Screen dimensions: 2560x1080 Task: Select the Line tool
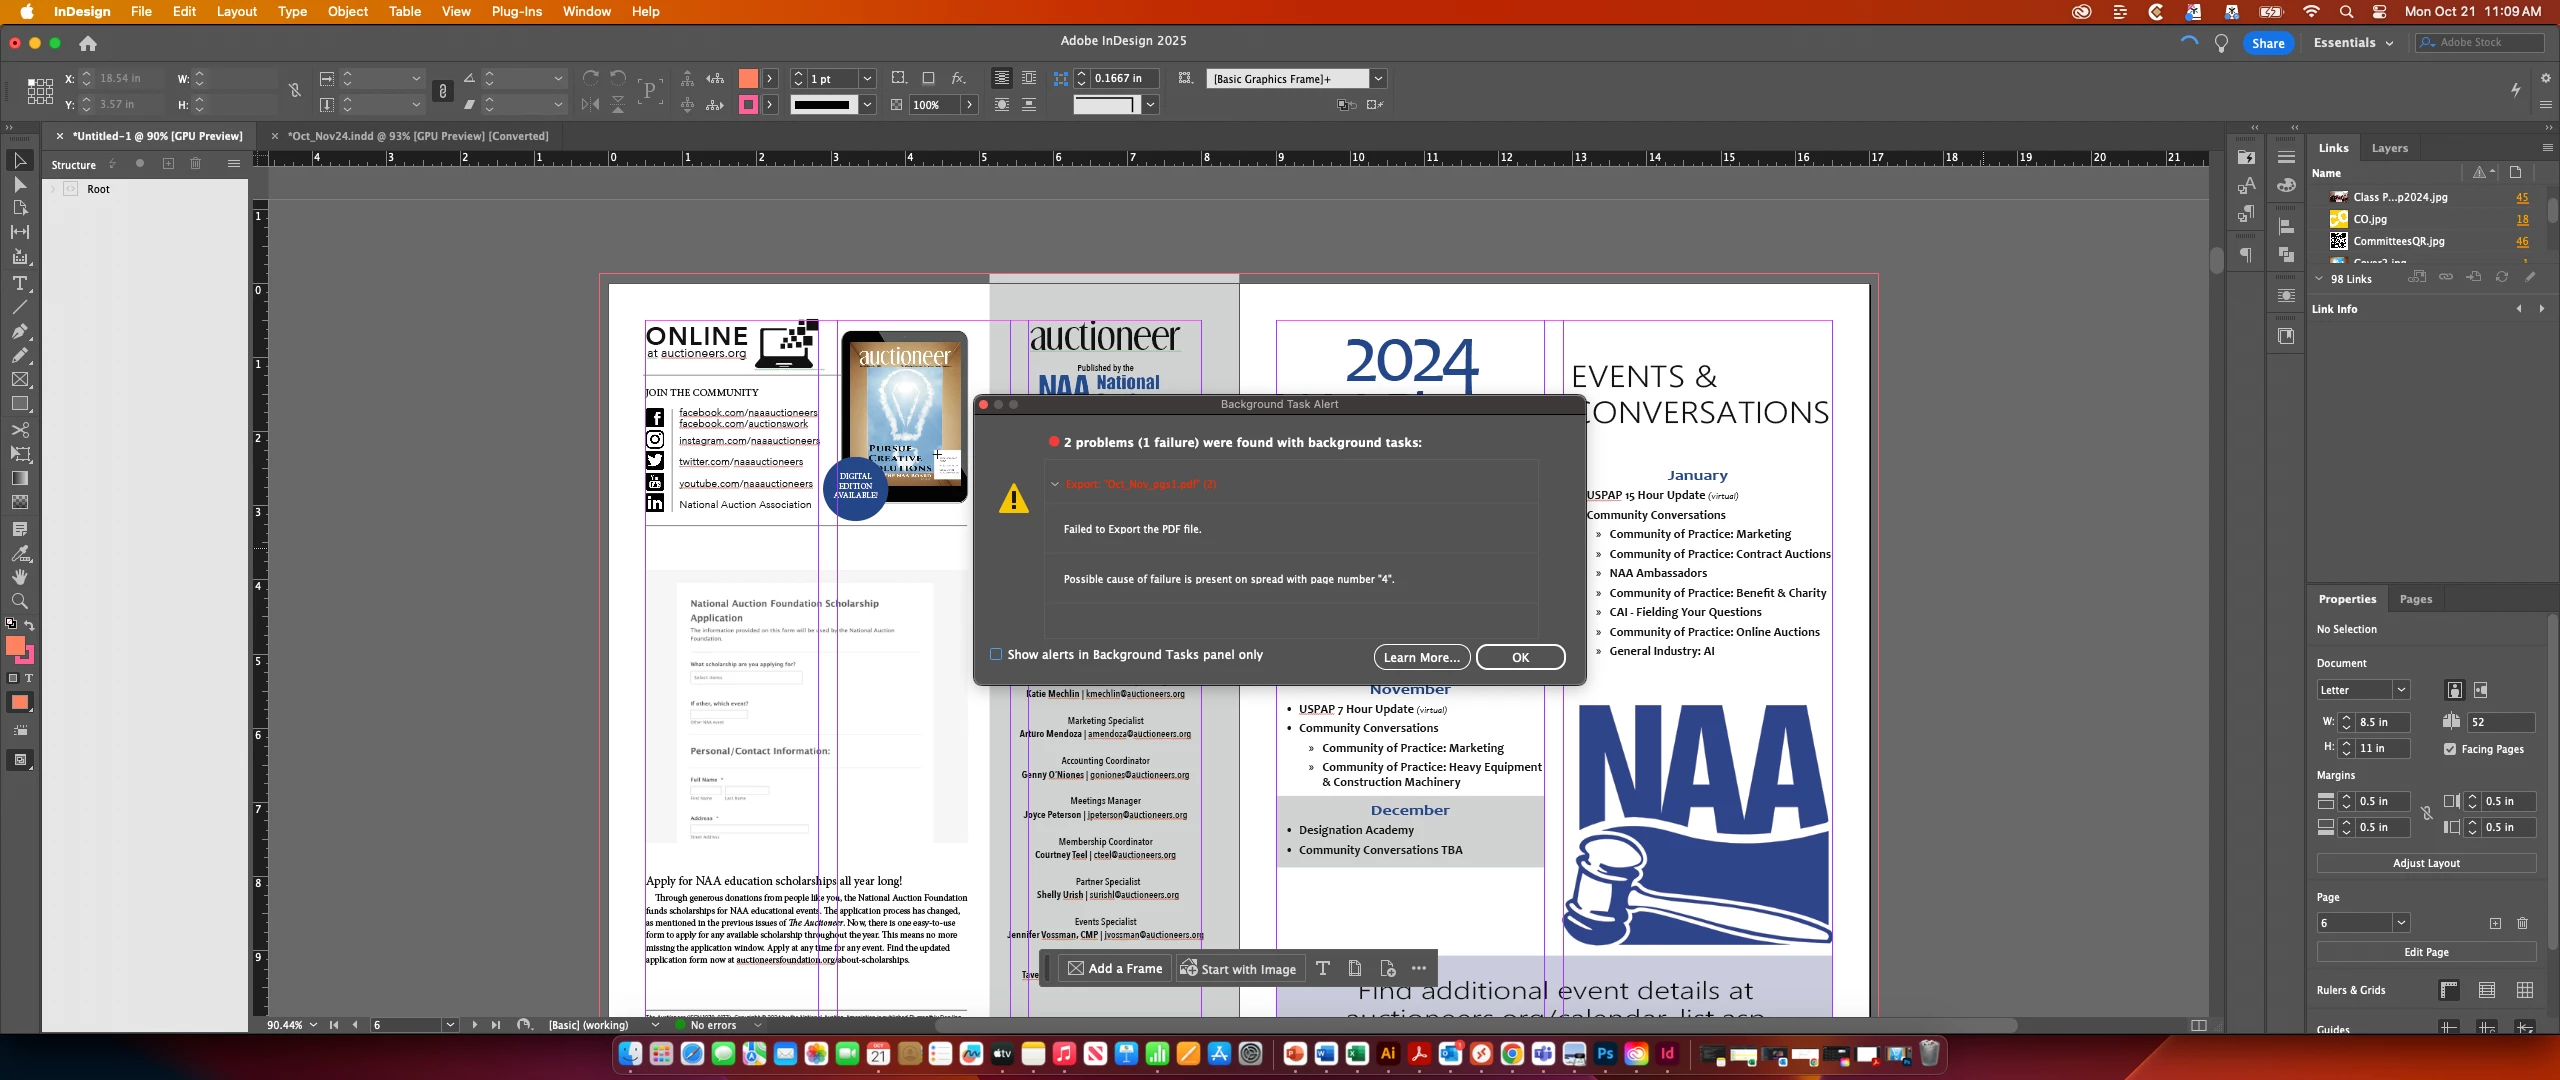coord(19,307)
